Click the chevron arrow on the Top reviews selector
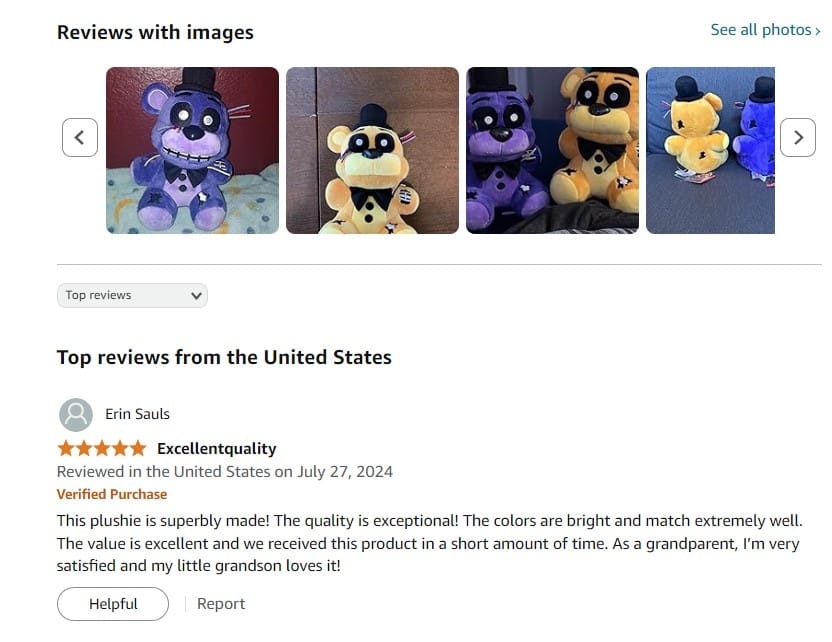The width and height of the screenshot is (832, 642). pos(196,296)
